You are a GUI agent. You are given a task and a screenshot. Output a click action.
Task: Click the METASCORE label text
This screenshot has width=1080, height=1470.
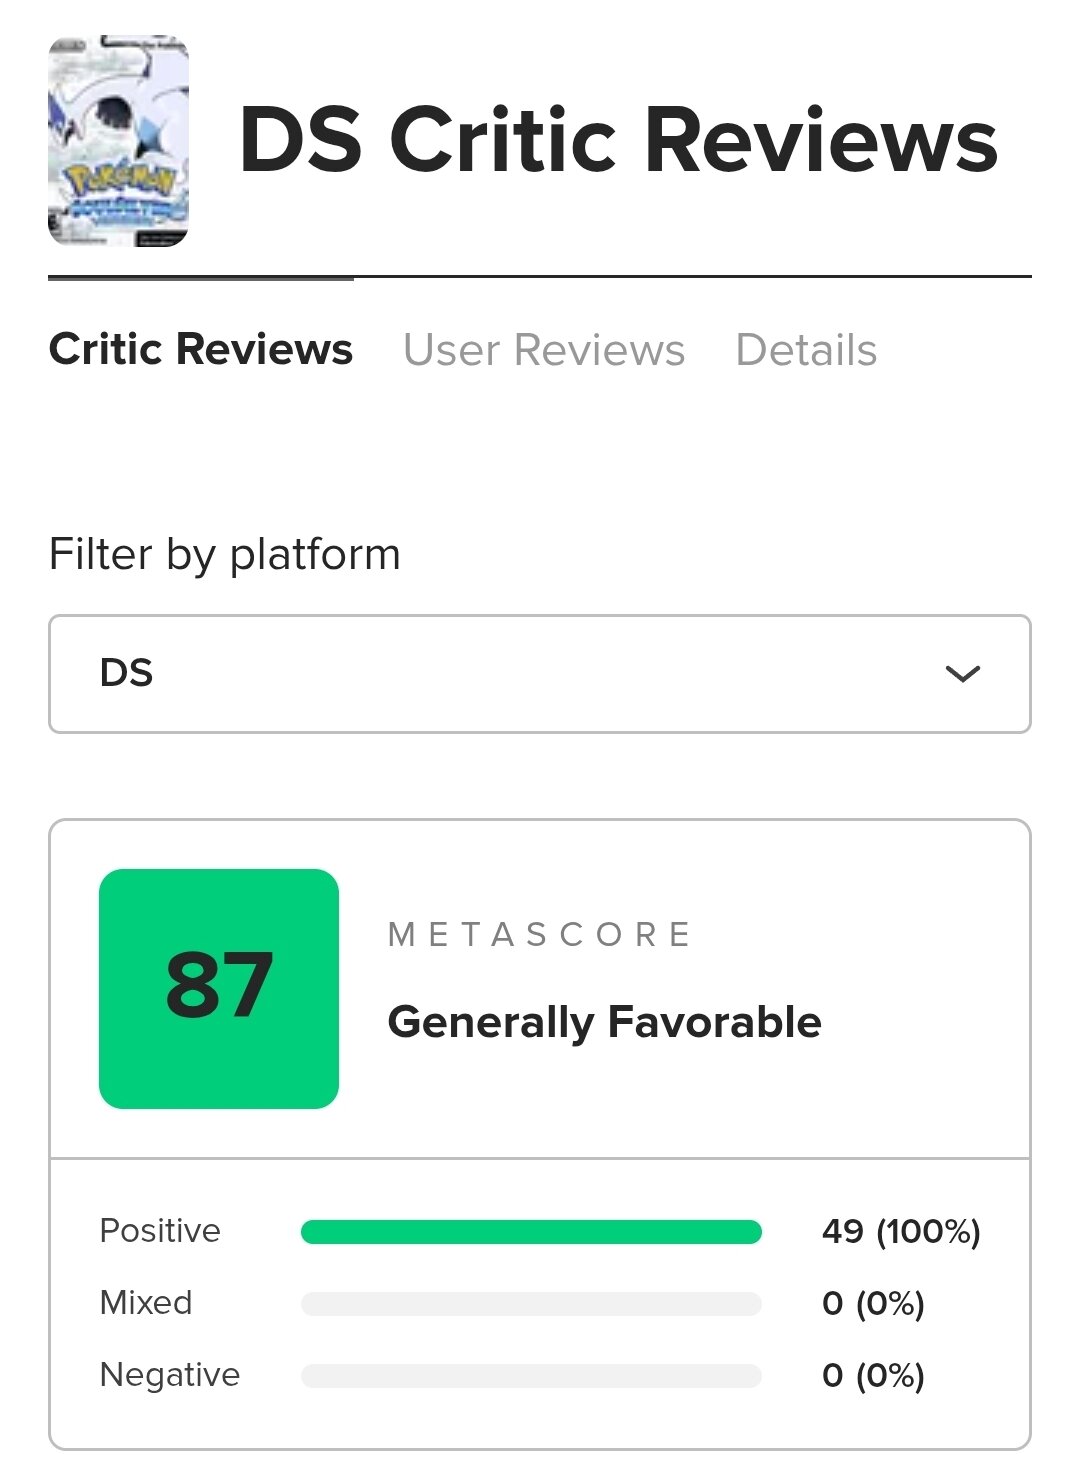tap(540, 934)
